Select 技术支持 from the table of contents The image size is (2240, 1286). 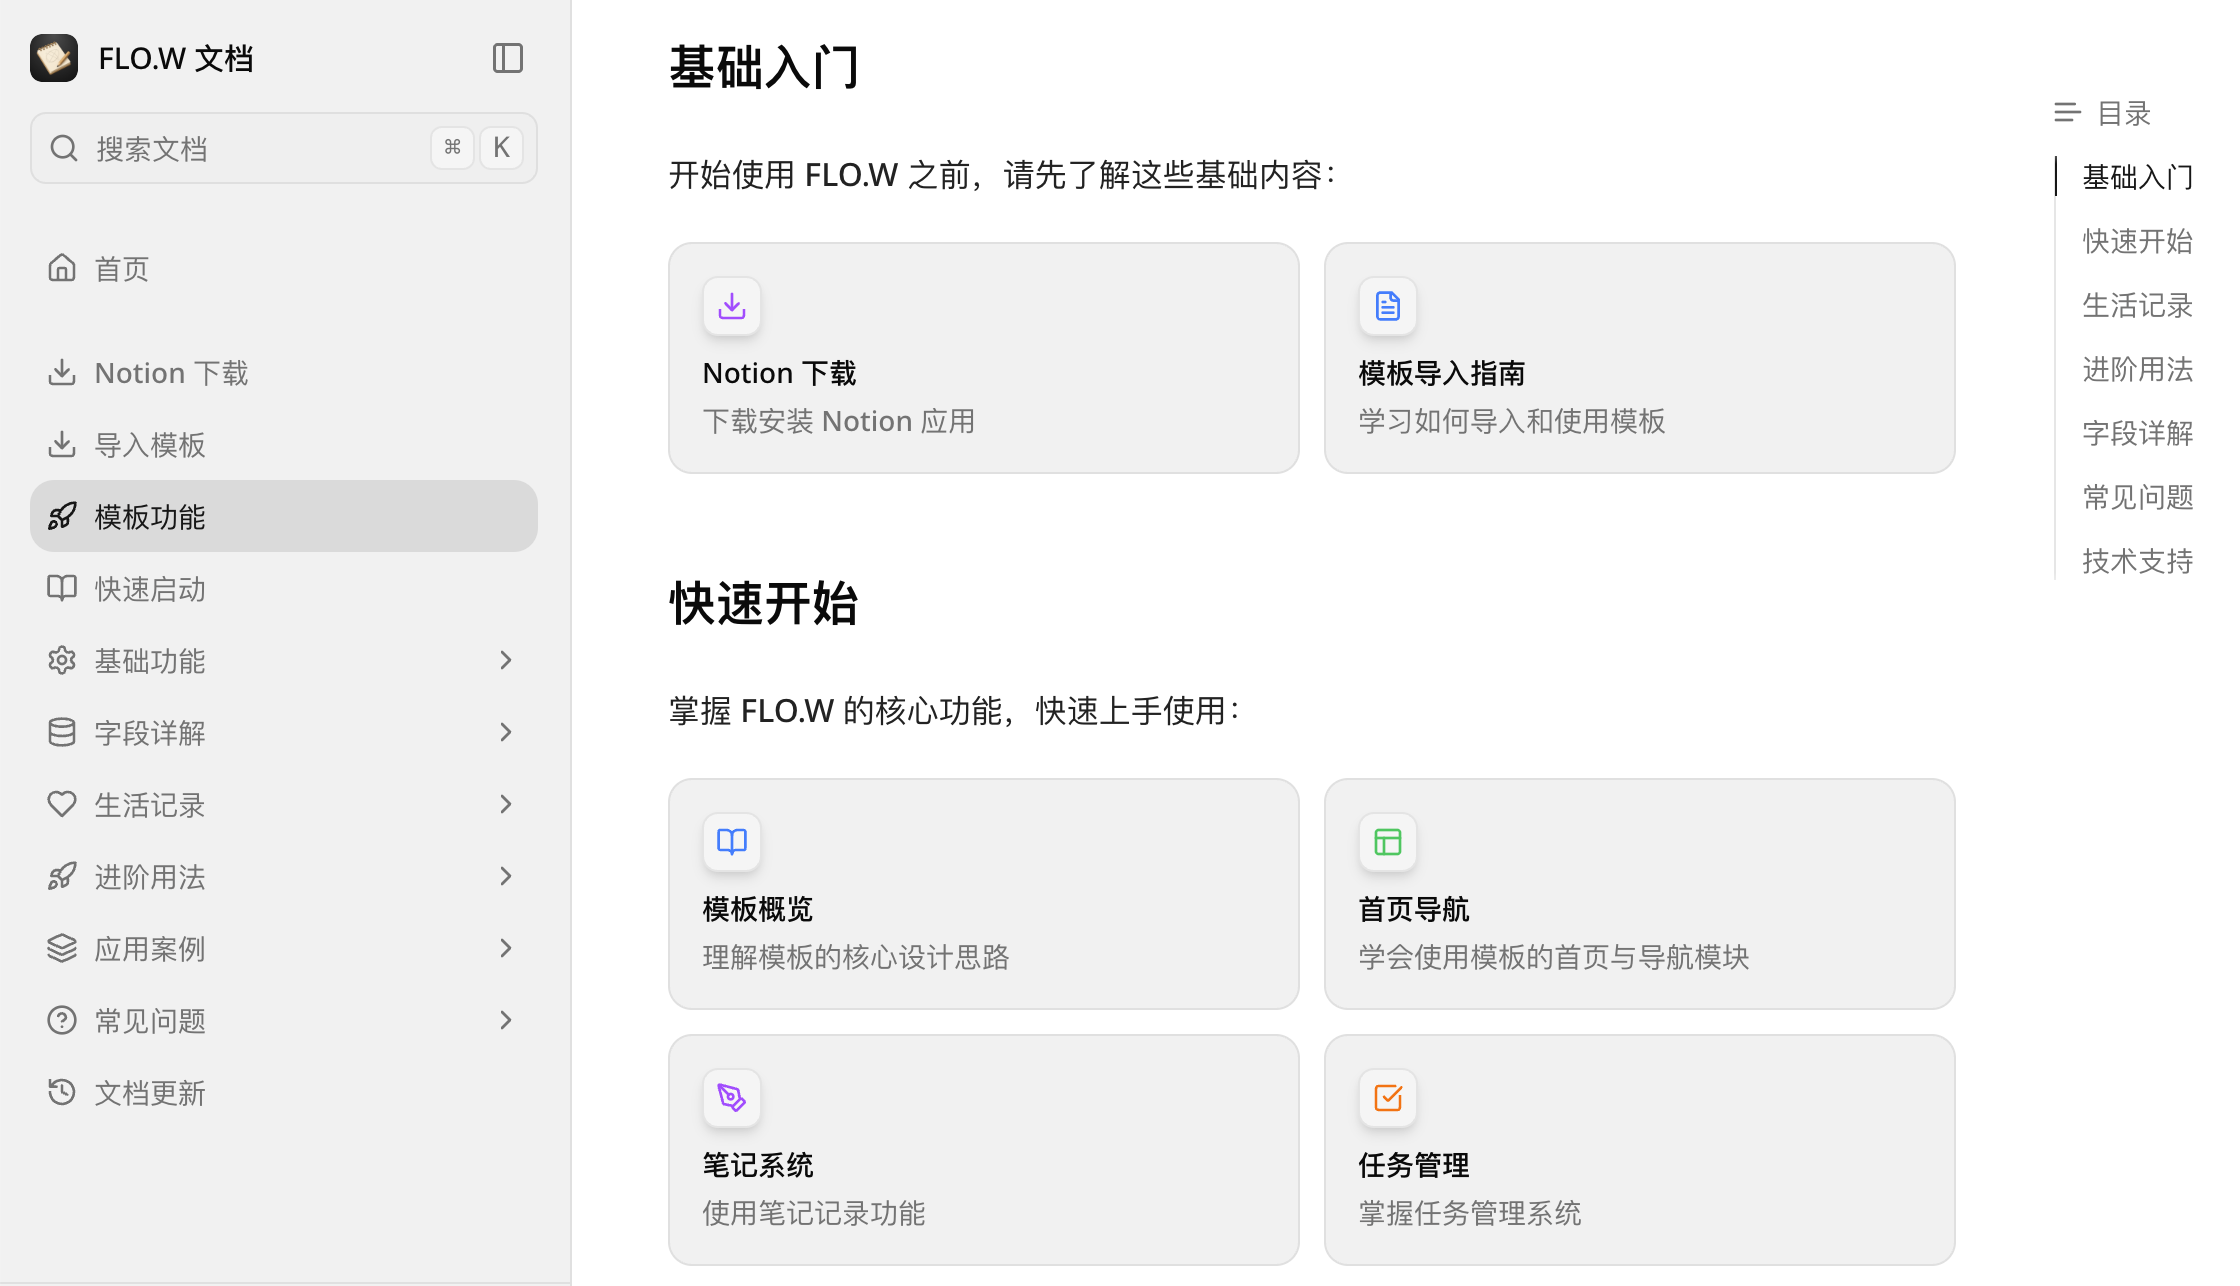2137,561
